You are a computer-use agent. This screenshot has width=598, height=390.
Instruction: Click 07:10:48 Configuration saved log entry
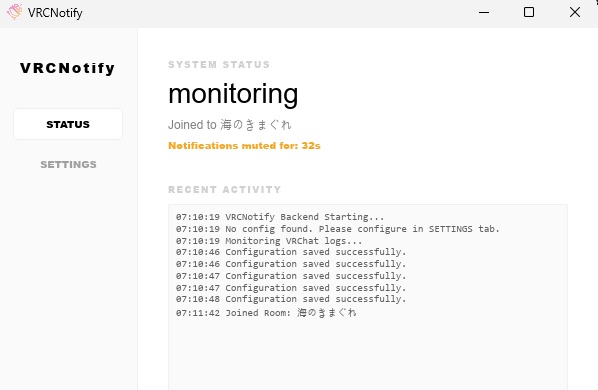[291, 299]
